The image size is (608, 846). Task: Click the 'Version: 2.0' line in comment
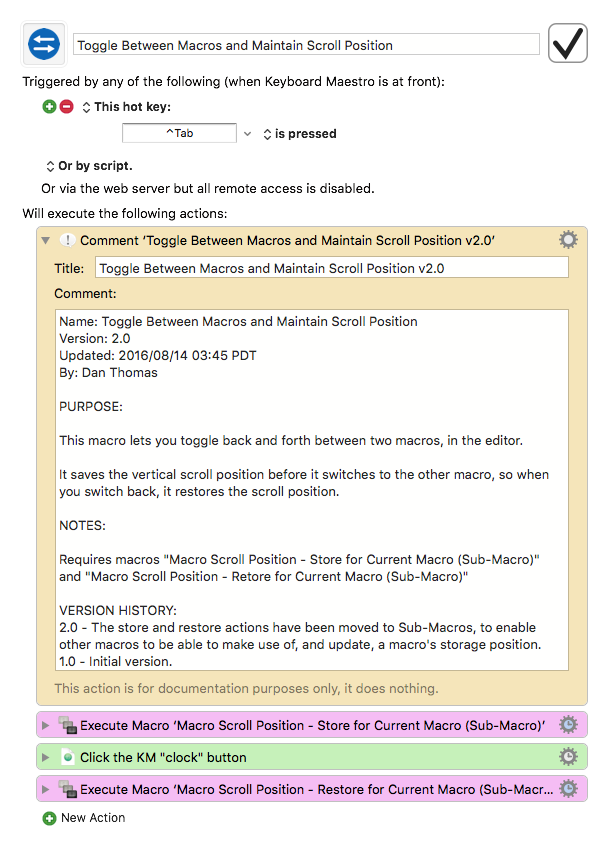94,338
